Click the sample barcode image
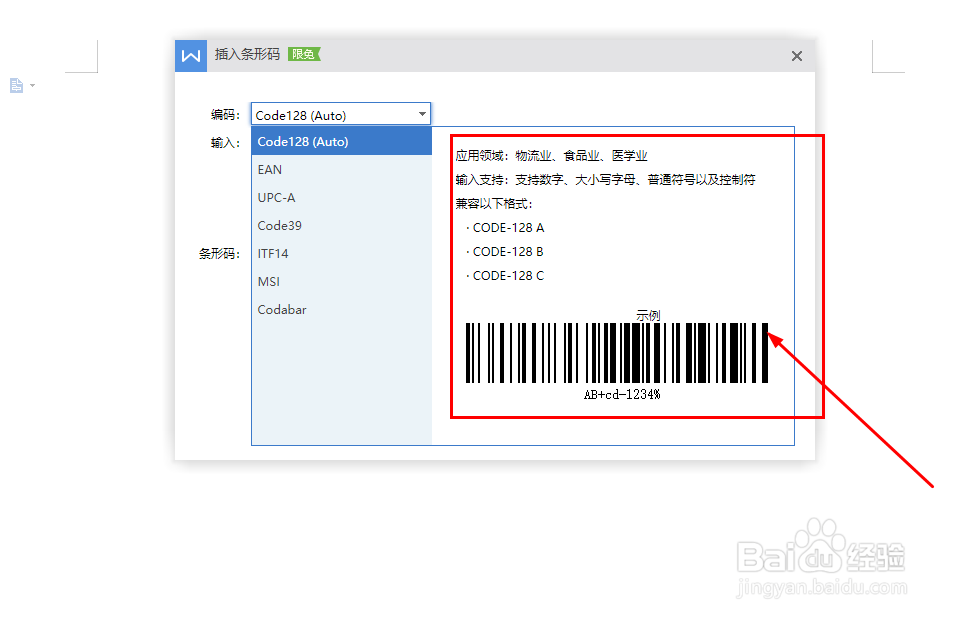 (617, 353)
